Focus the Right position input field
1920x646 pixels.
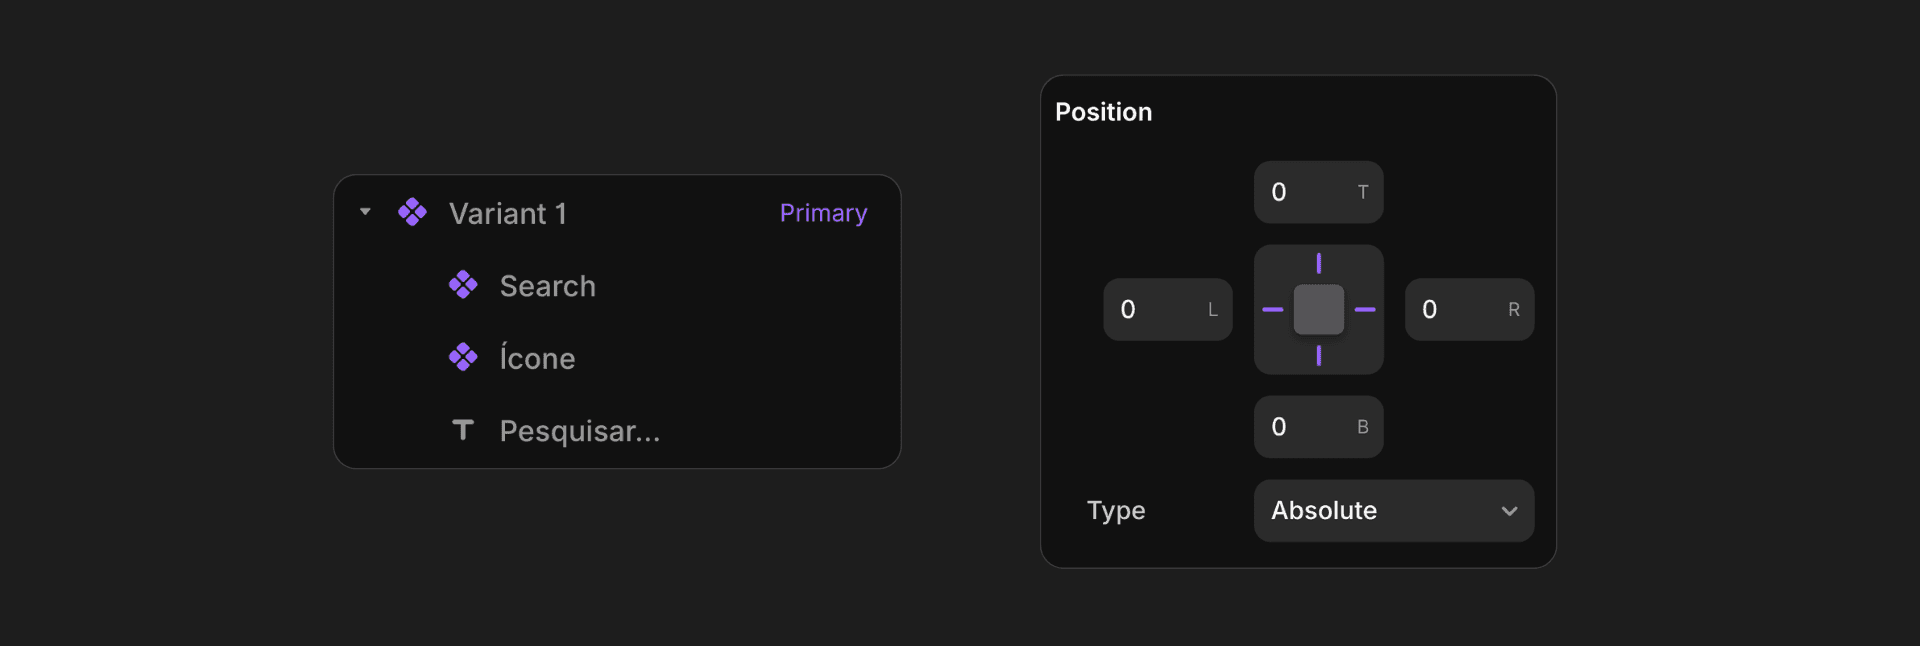[x=1470, y=310]
